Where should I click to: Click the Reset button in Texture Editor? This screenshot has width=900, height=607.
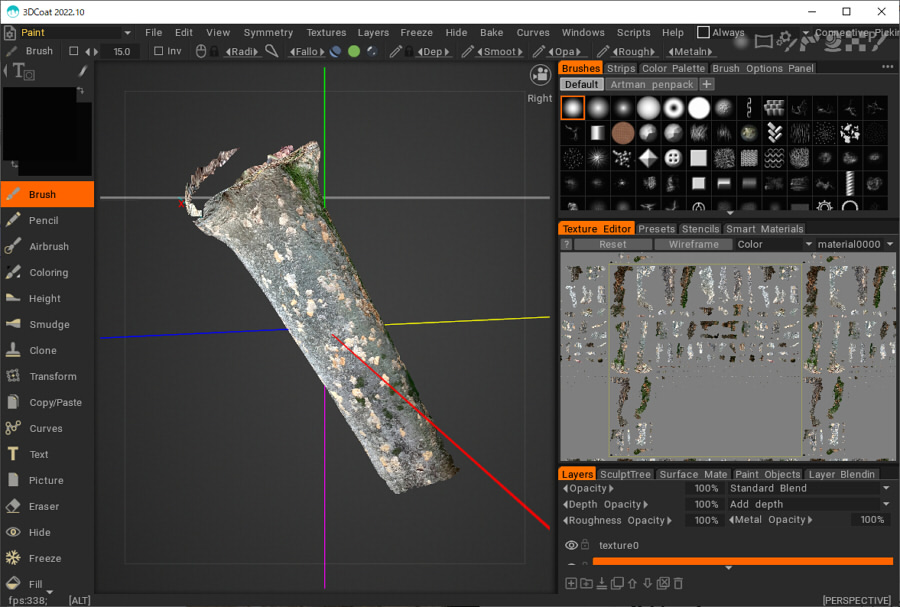(x=612, y=244)
